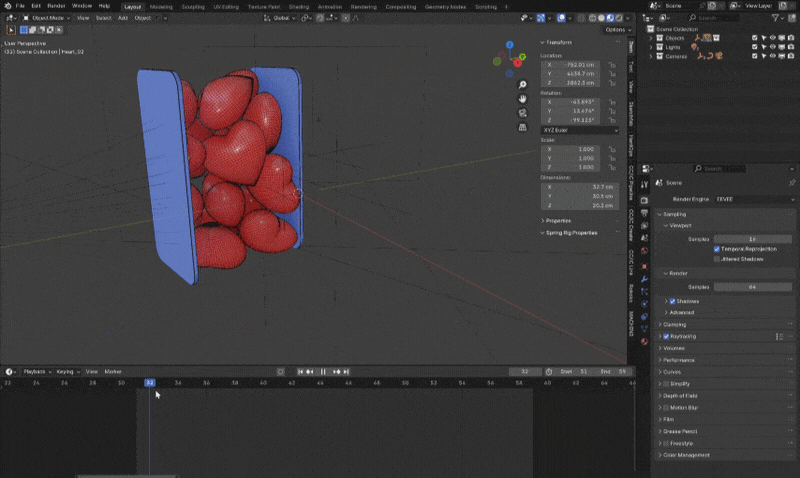Enable the Jittered Shadows checkbox

click(717, 259)
